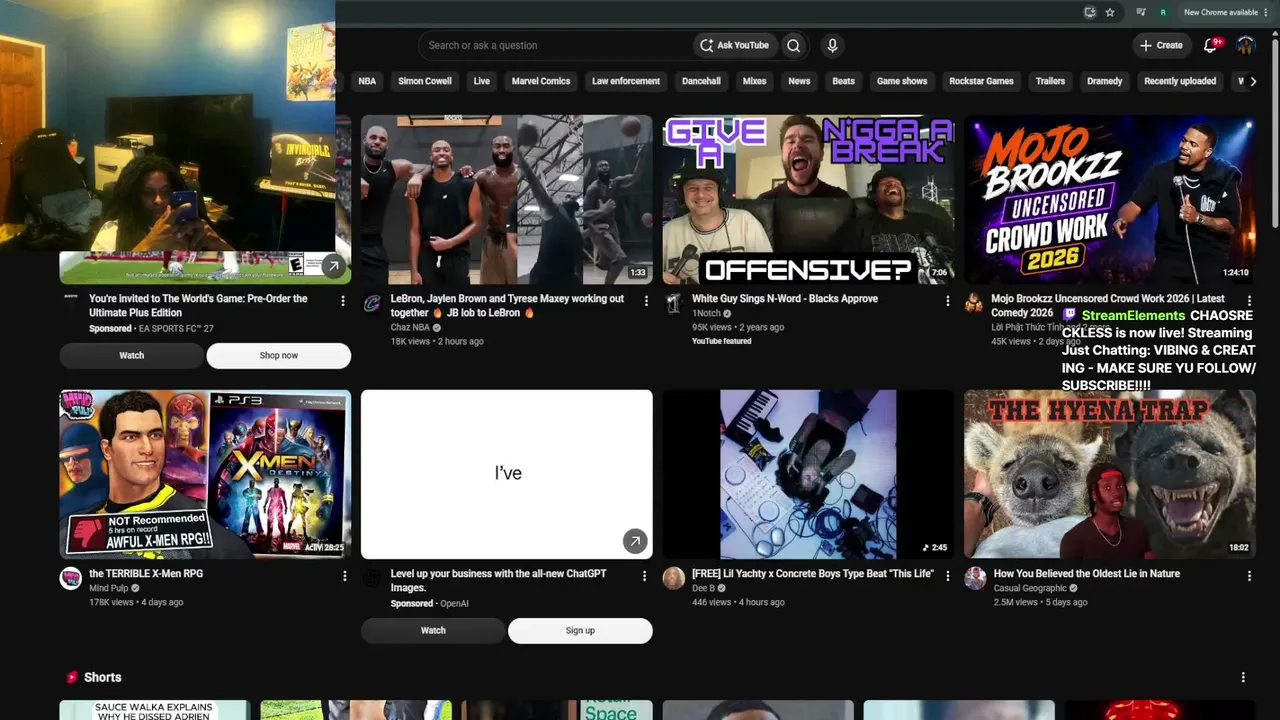
Task: Filter feed by the NBA chip
Action: (x=367, y=81)
